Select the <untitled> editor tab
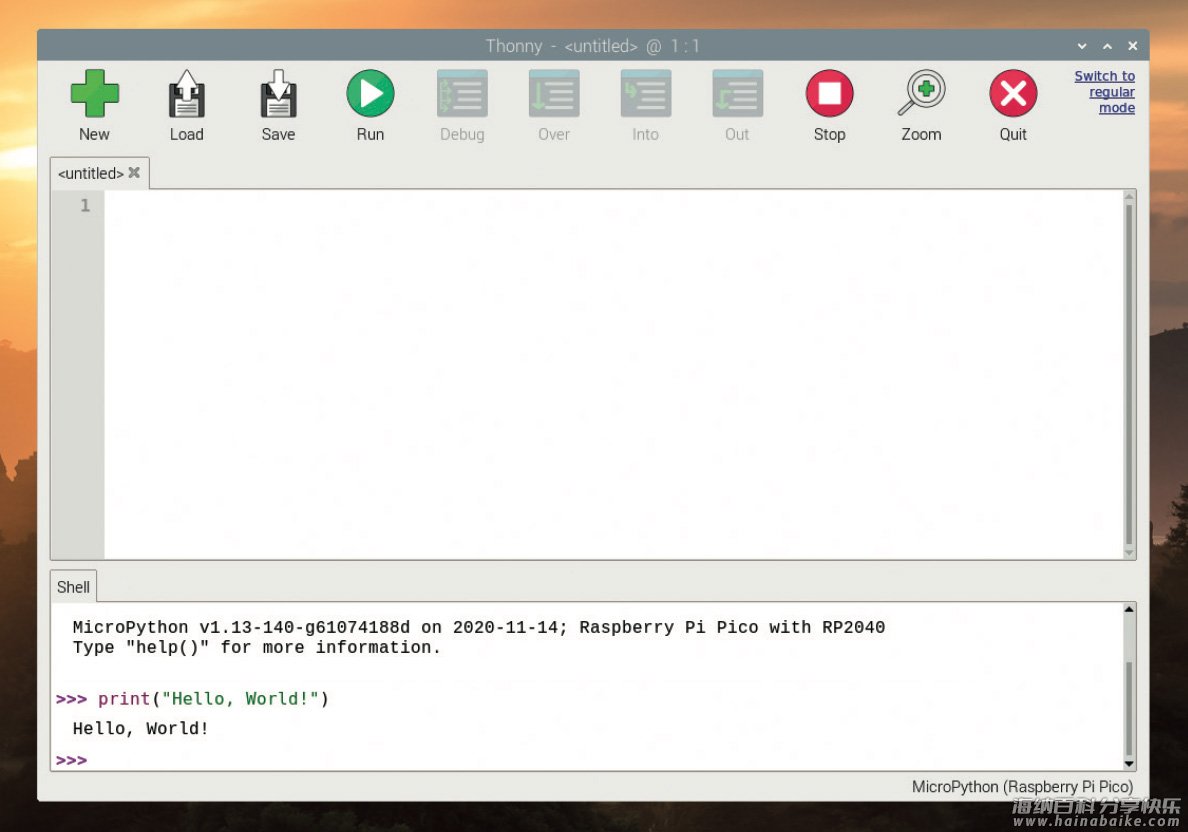This screenshot has width=1188, height=832. tap(91, 174)
